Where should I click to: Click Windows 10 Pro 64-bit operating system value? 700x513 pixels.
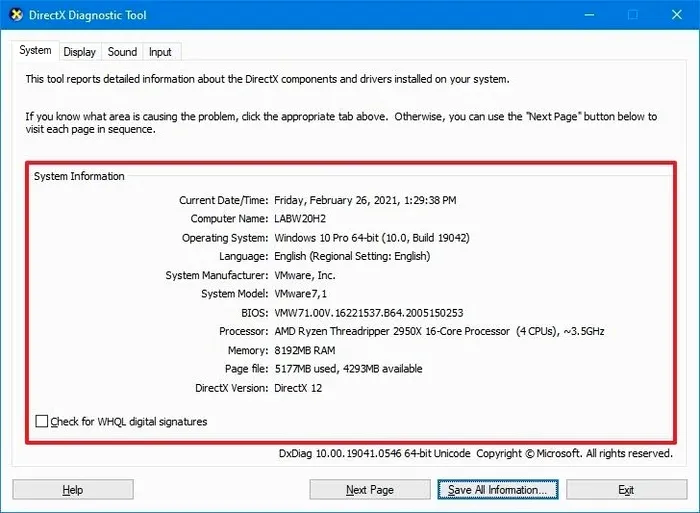click(372, 238)
